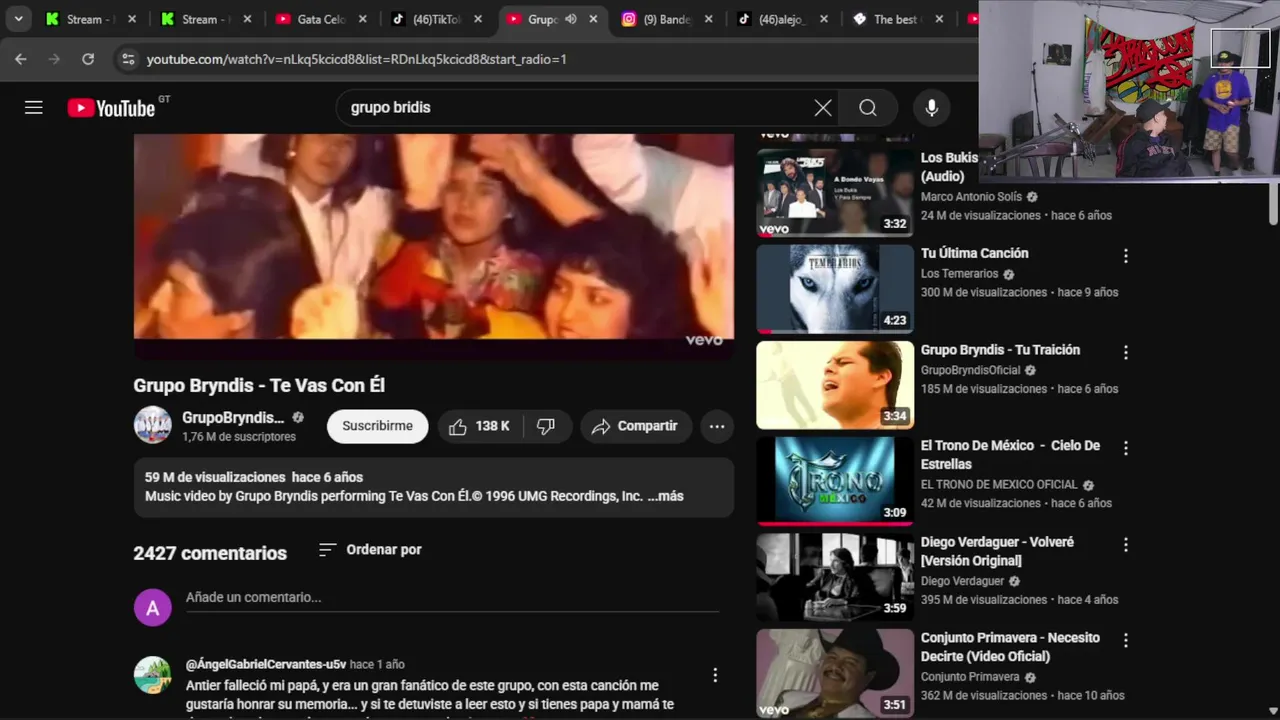1280x720 pixels.
Task: Click the magnifier search button
Action: 868,108
